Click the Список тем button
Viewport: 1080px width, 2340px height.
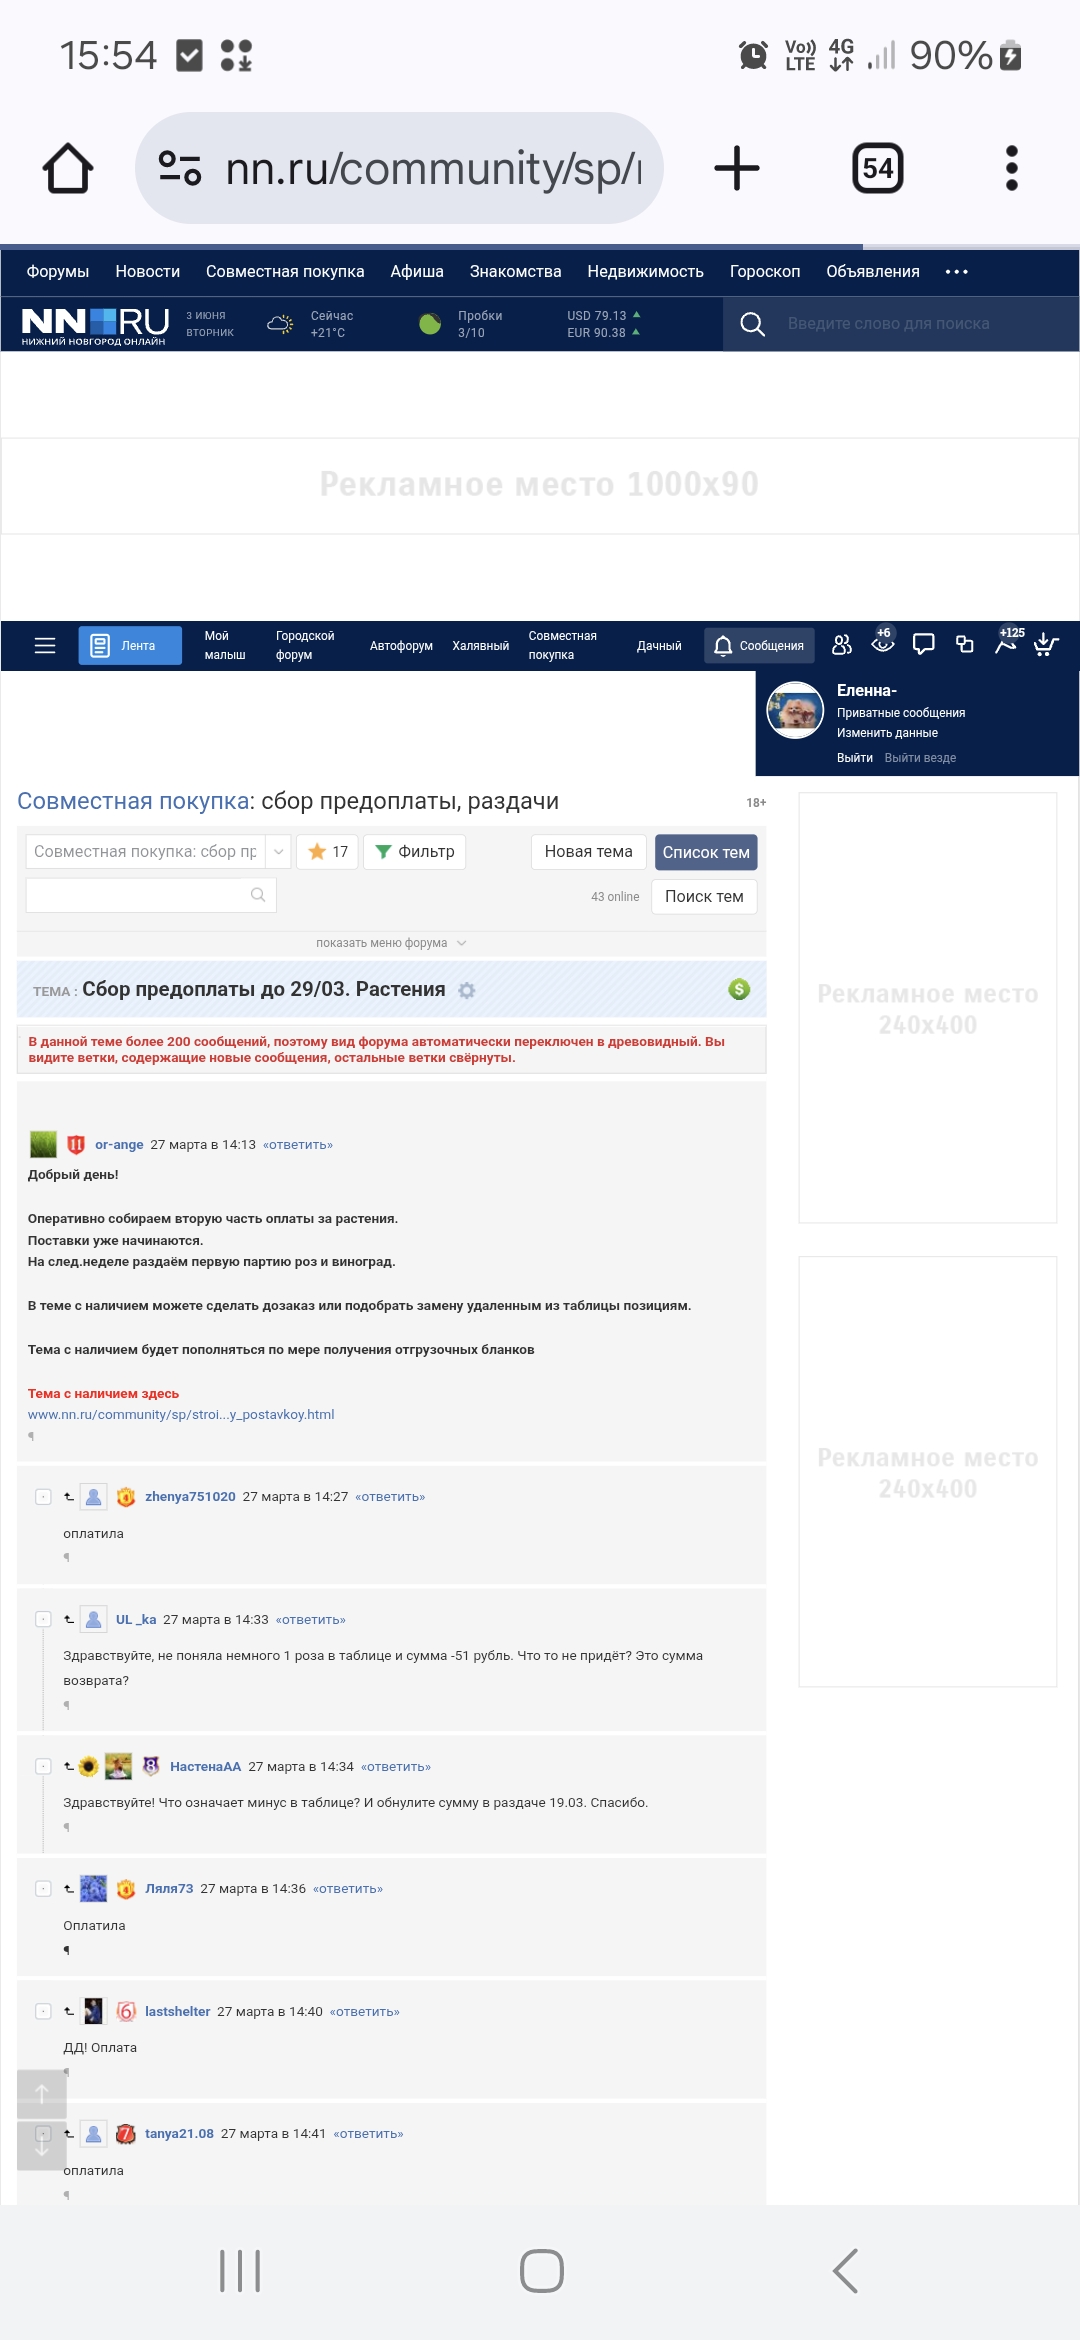click(x=706, y=852)
